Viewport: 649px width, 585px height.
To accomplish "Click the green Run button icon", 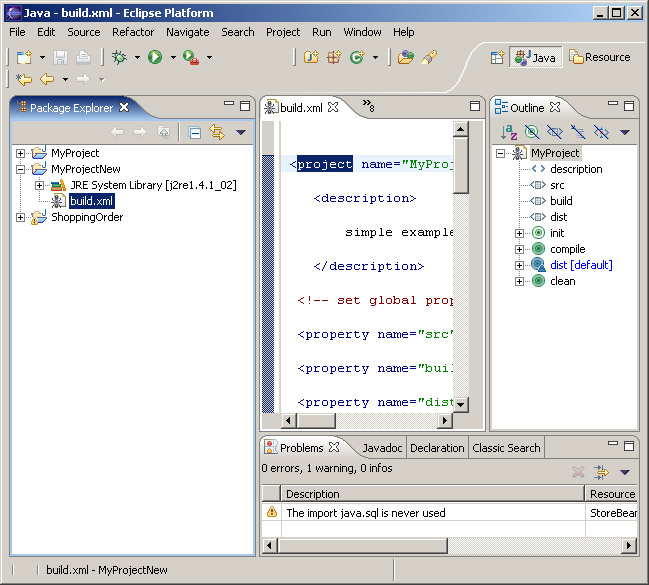I will click(x=155, y=58).
